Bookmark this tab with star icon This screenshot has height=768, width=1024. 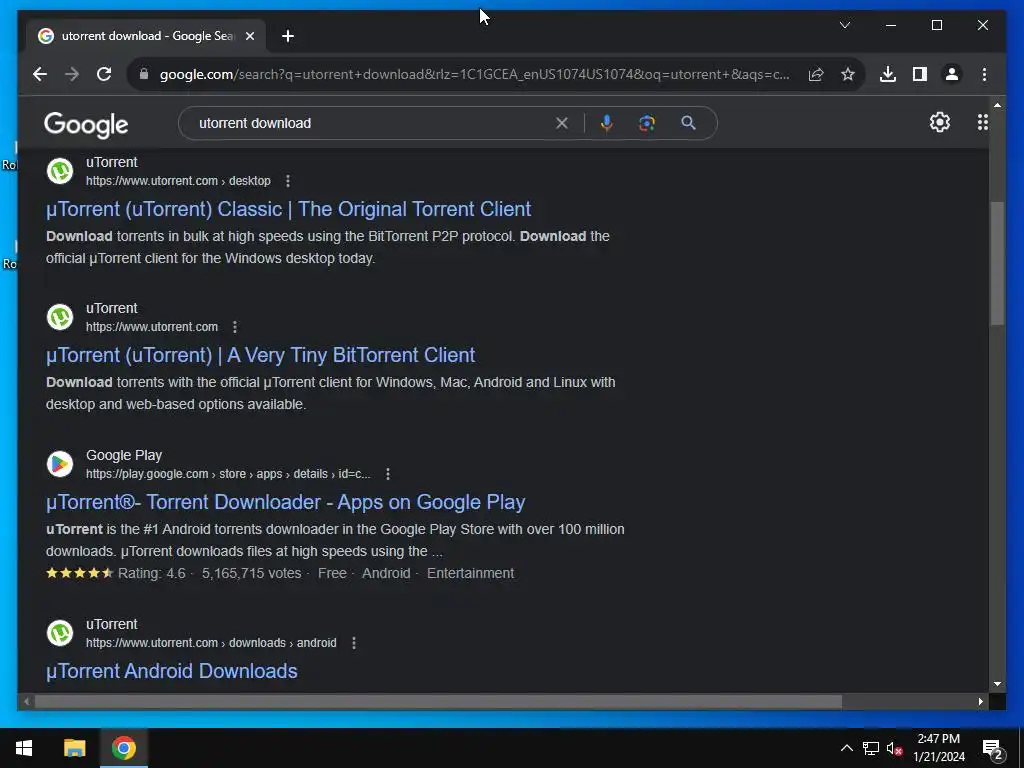tap(848, 74)
